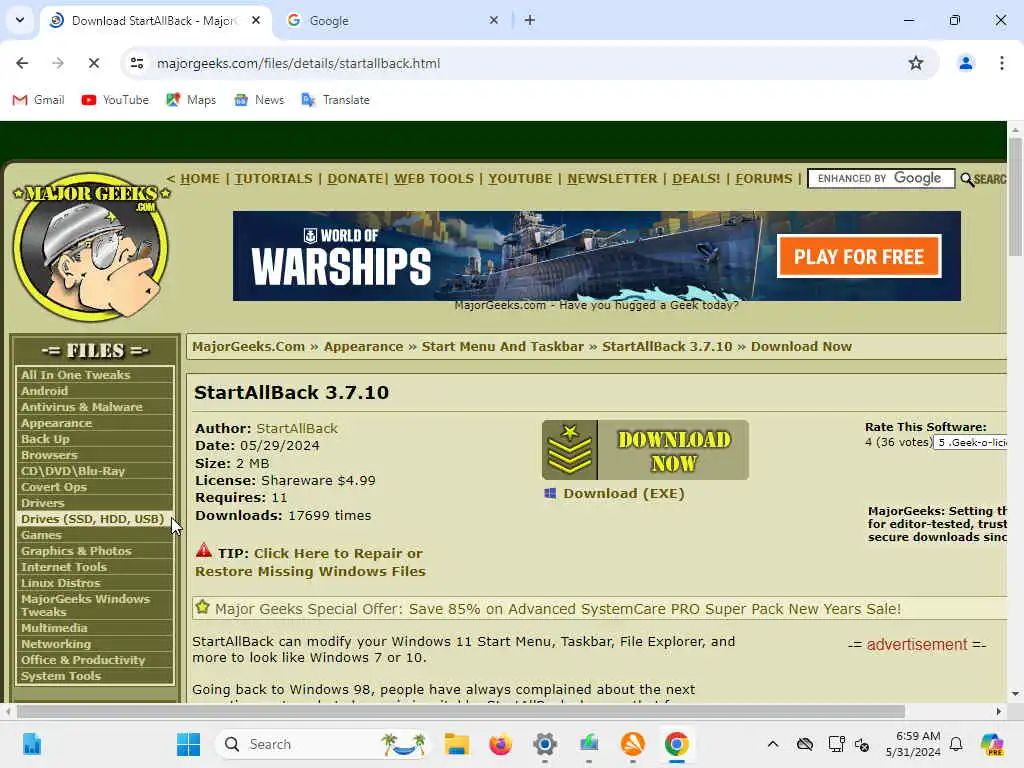Open Drivers category
This screenshot has height=768, width=1024.
click(95, 503)
